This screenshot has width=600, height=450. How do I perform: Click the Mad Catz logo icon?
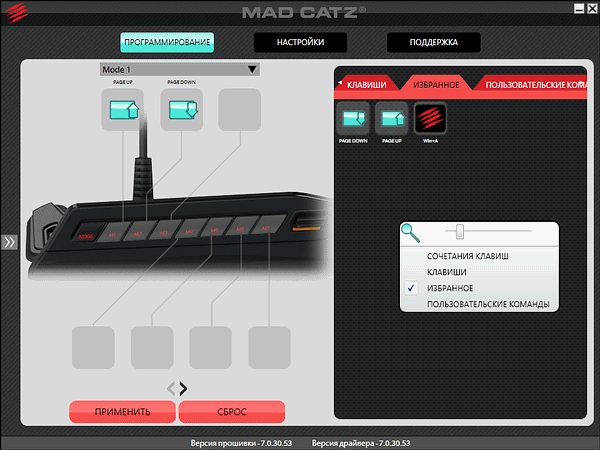(x=16, y=12)
